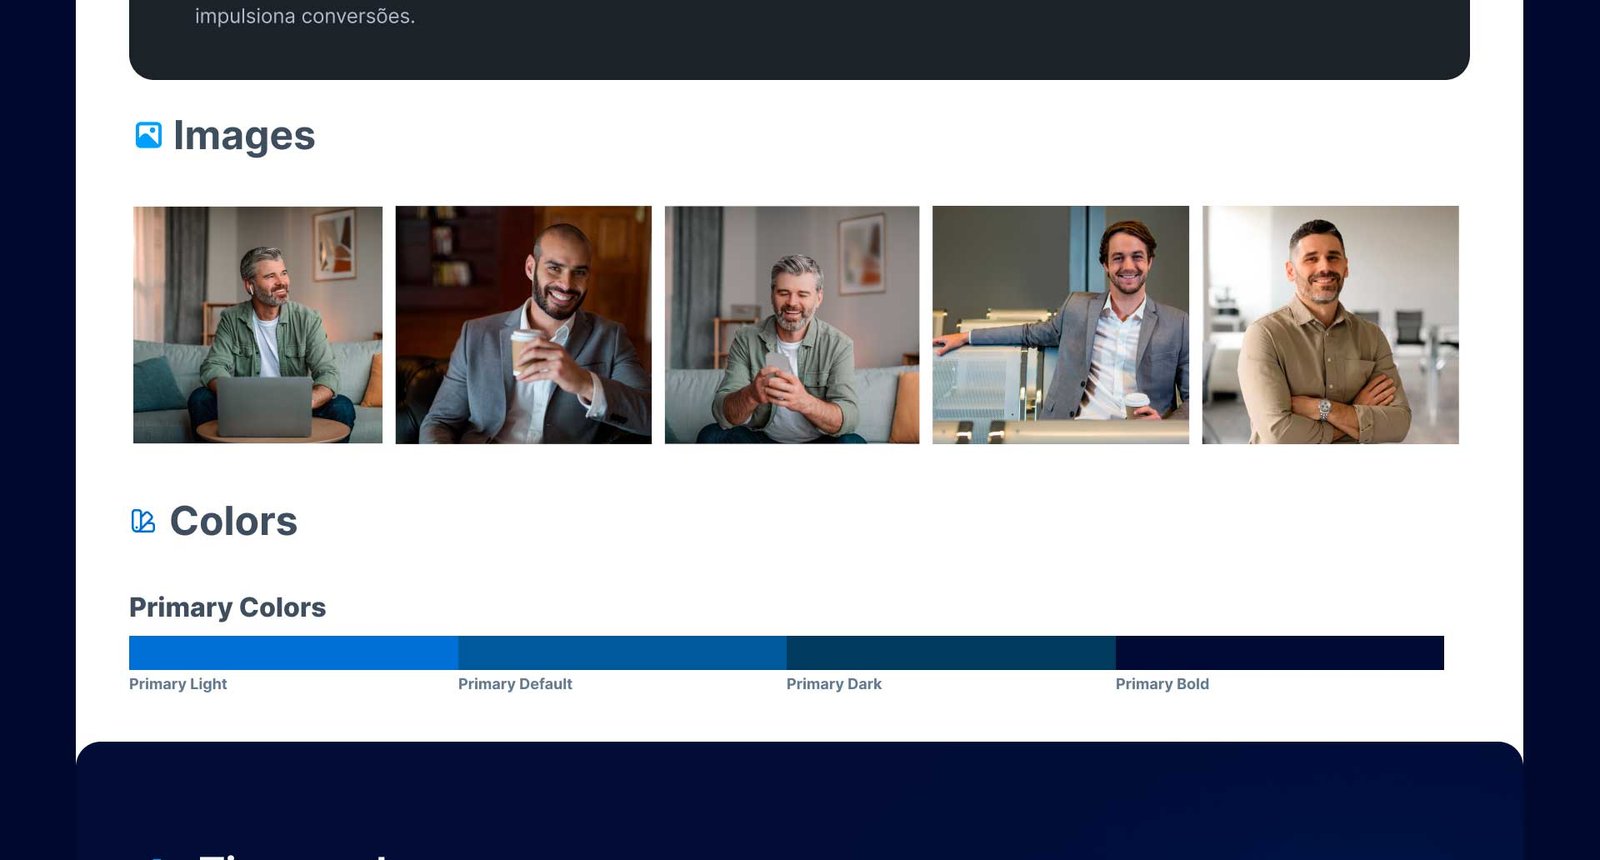Click the Primary Light label
This screenshot has height=860, width=1600.
click(x=178, y=684)
